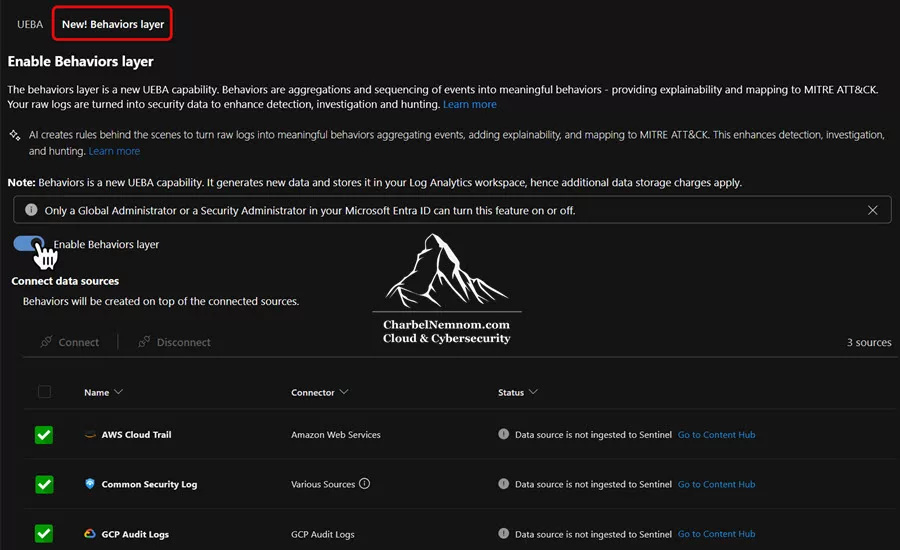Sort by the Connector column header
Image resolution: width=900 pixels, height=550 pixels.
click(x=319, y=392)
